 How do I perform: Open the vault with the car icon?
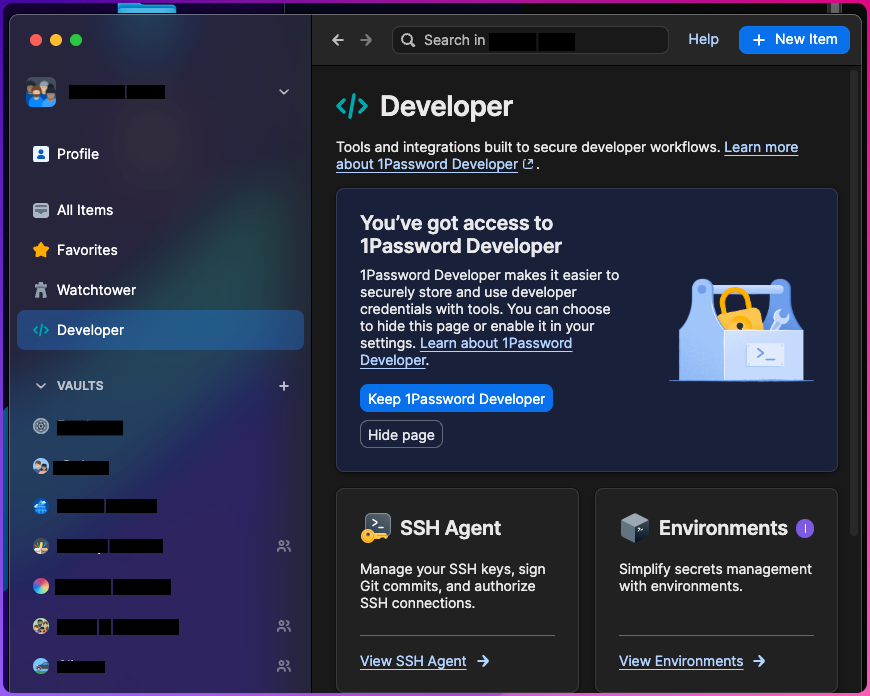tap(41, 666)
